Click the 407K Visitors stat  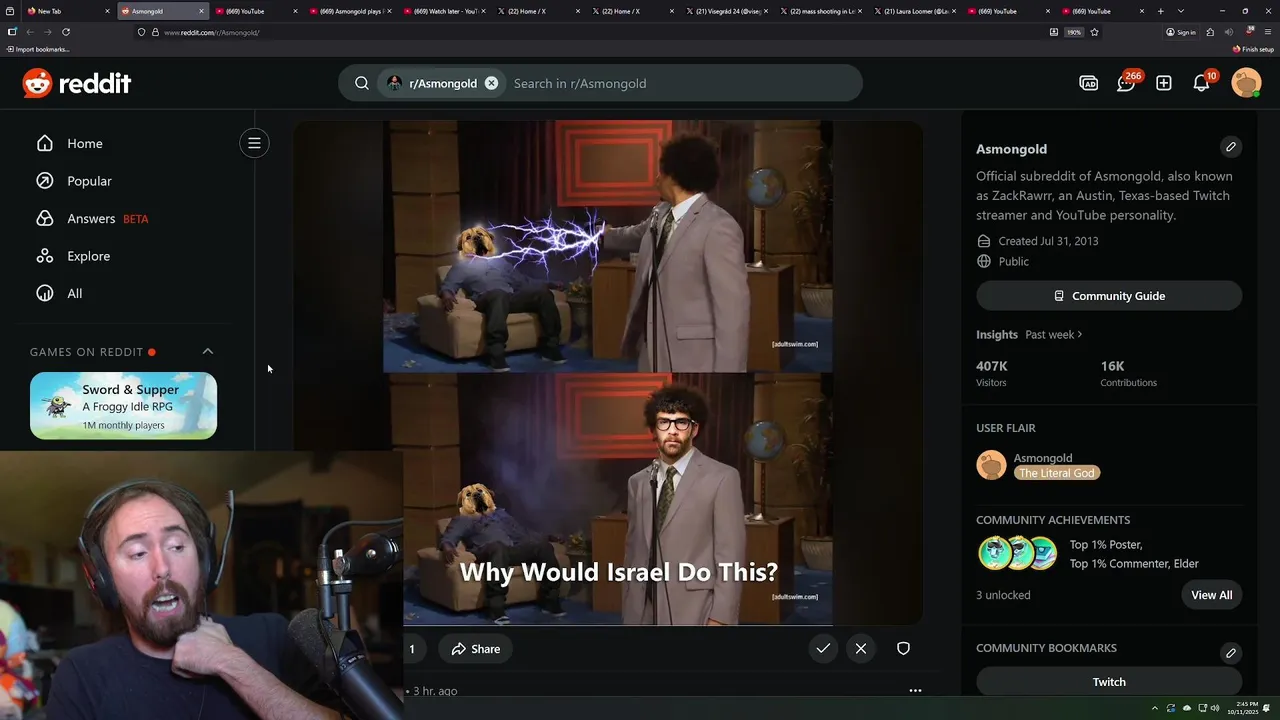[992, 373]
